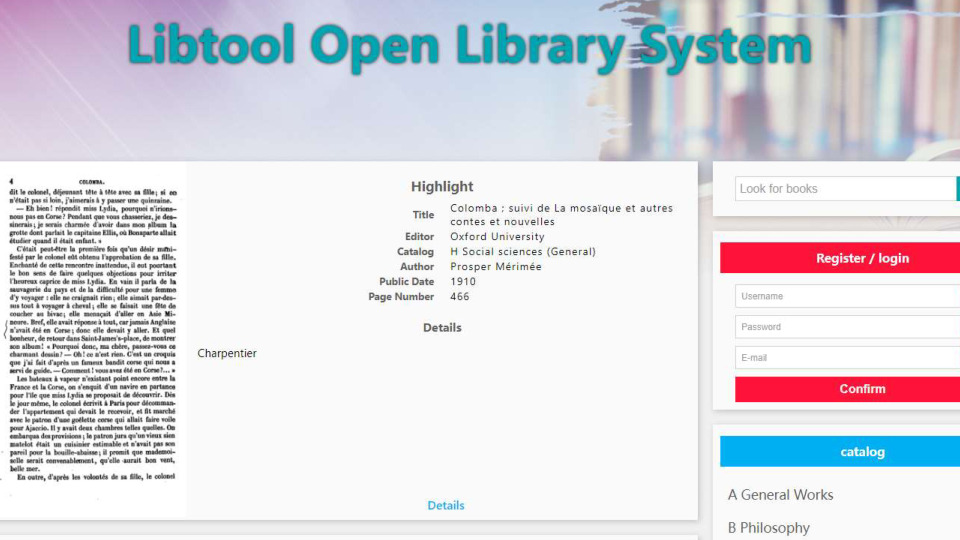Click the Oxford University editor value
This screenshot has width=960, height=540.
pos(497,236)
